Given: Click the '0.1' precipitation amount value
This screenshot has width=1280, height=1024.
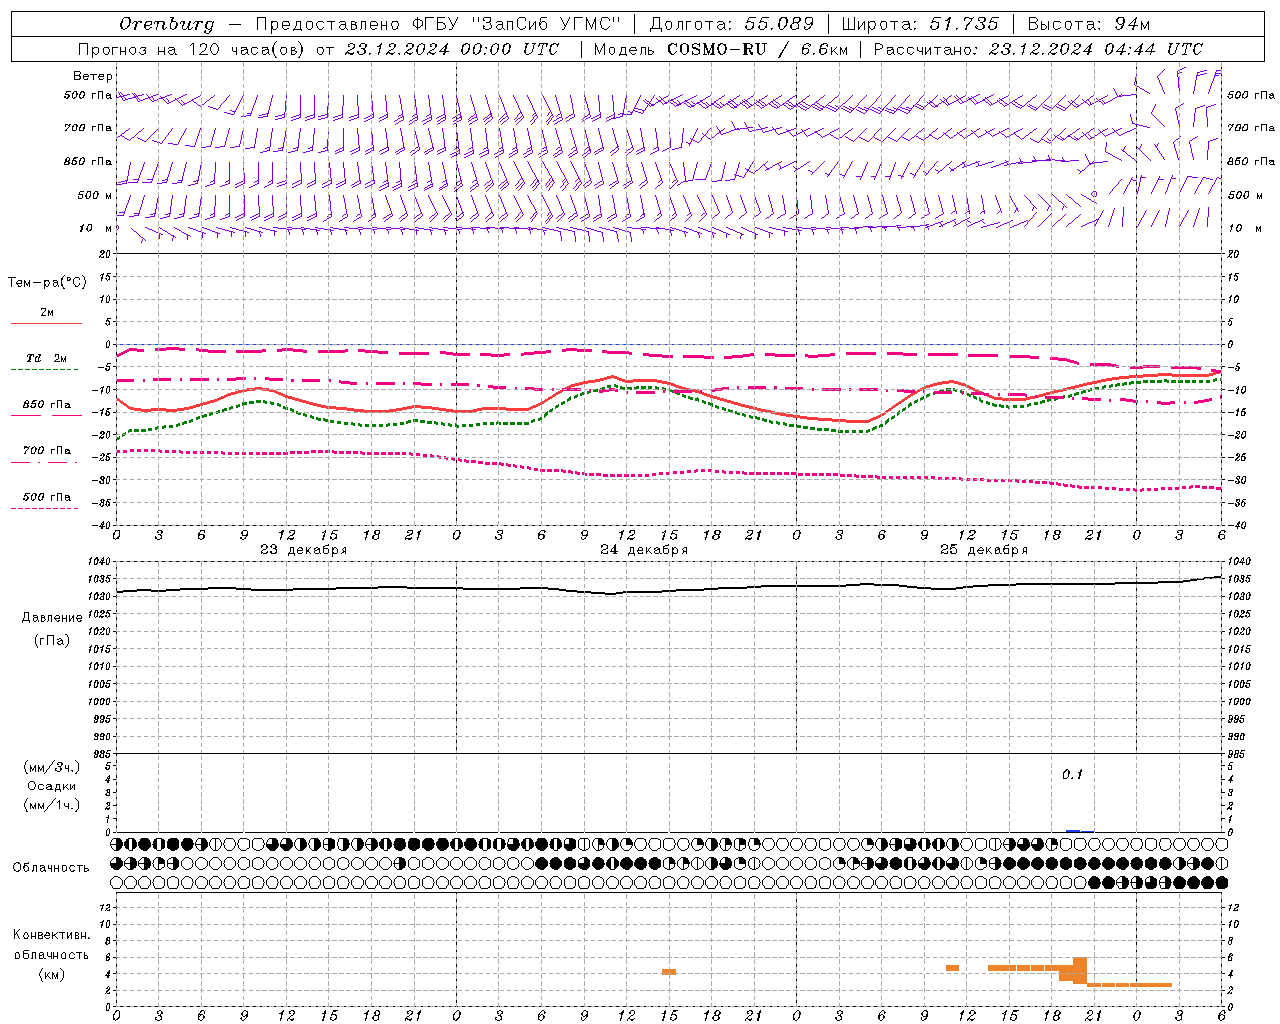Looking at the screenshot, I should coord(1072,775).
